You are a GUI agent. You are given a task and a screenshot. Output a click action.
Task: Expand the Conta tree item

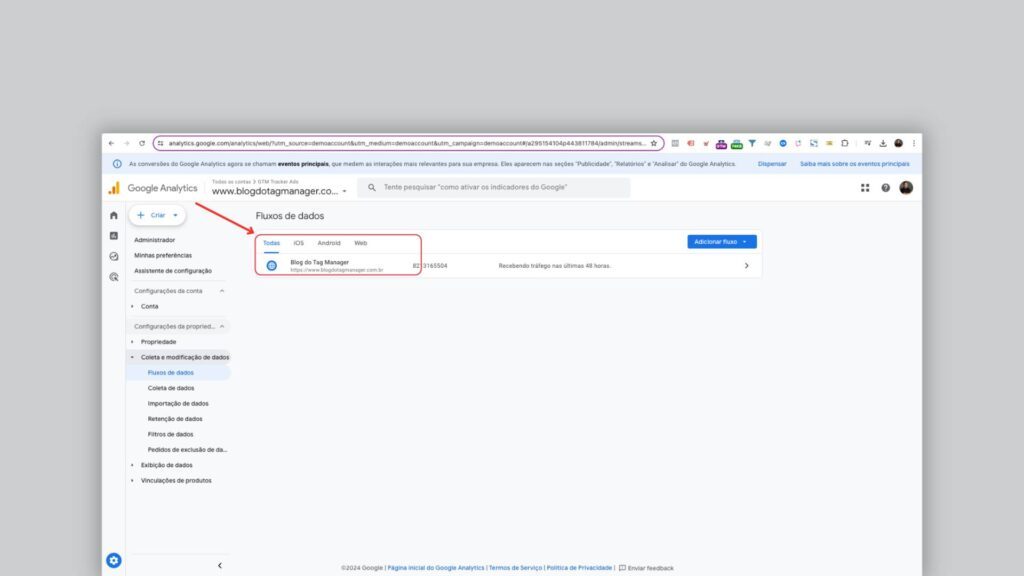[x=133, y=306]
